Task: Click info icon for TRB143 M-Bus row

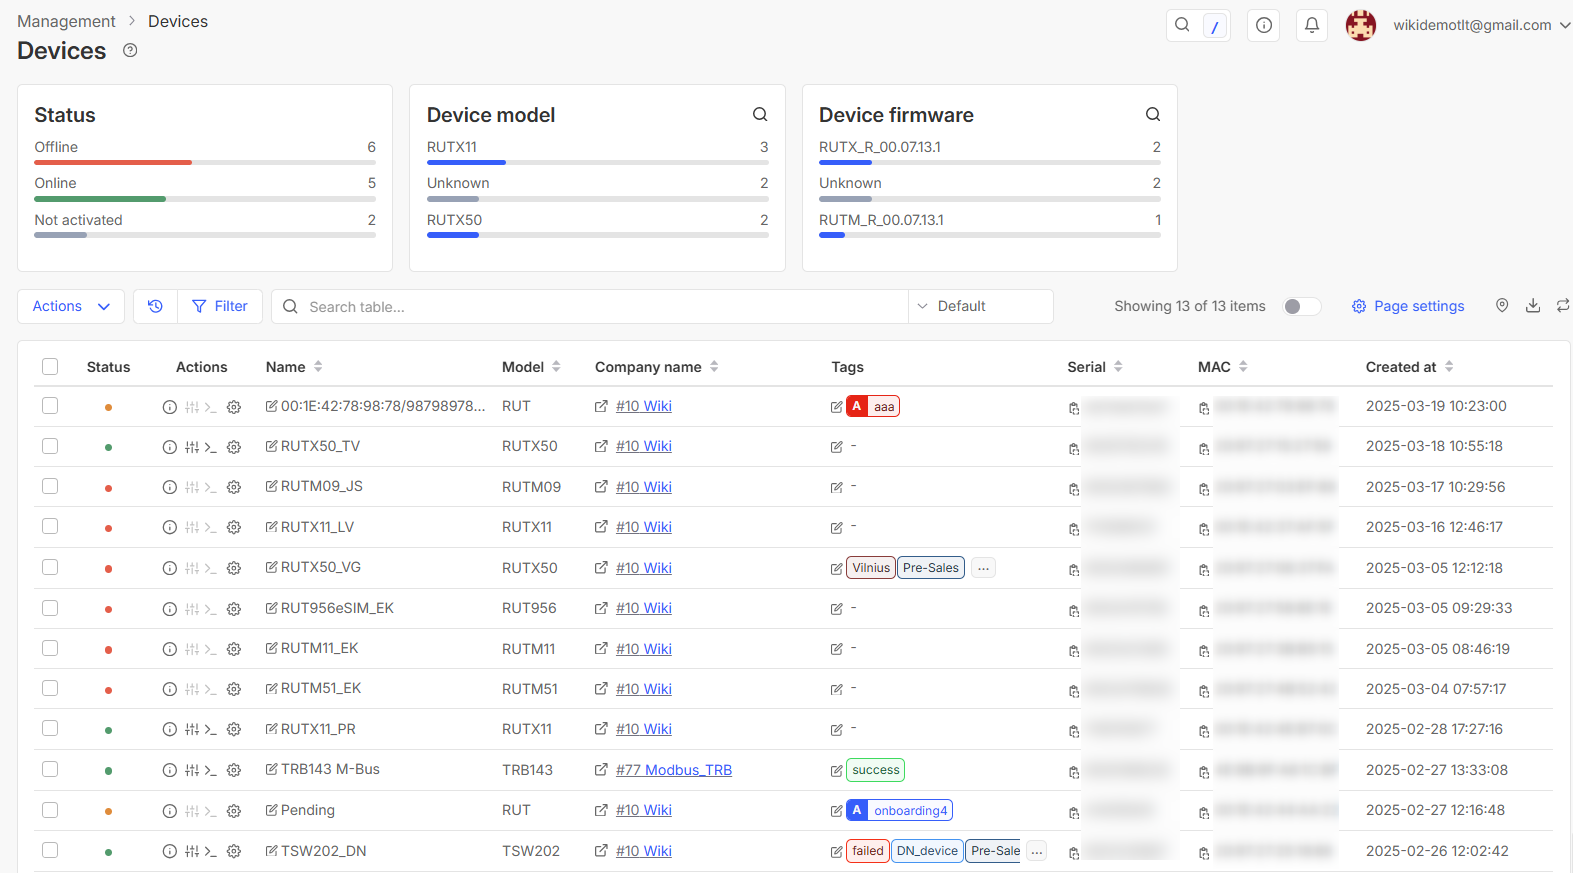Action: pyautogui.click(x=169, y=770)
